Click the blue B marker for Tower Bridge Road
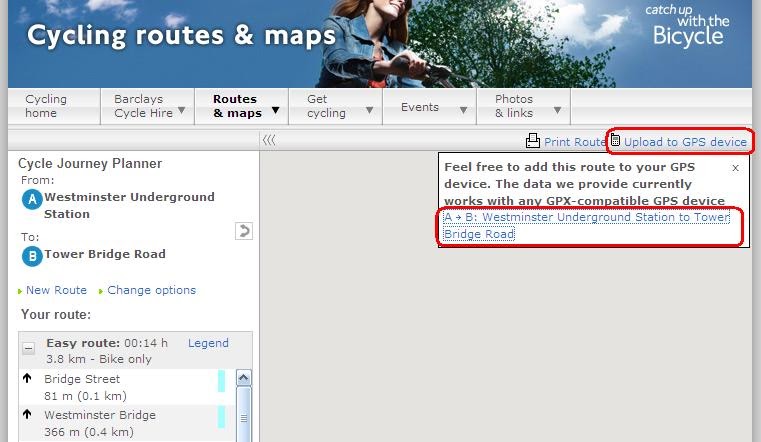The image size is (761, 442). [32, 256]
